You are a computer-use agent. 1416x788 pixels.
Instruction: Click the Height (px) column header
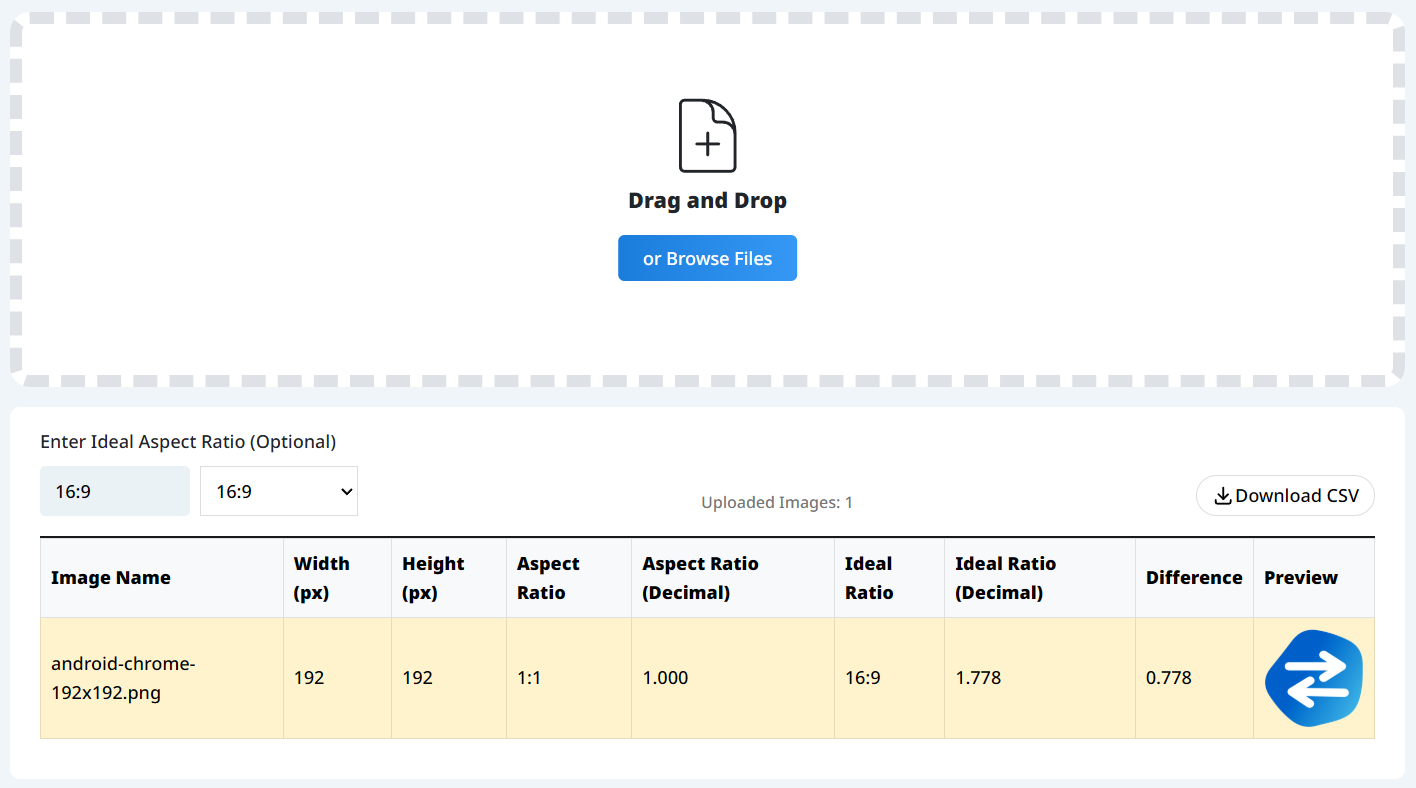449,578
